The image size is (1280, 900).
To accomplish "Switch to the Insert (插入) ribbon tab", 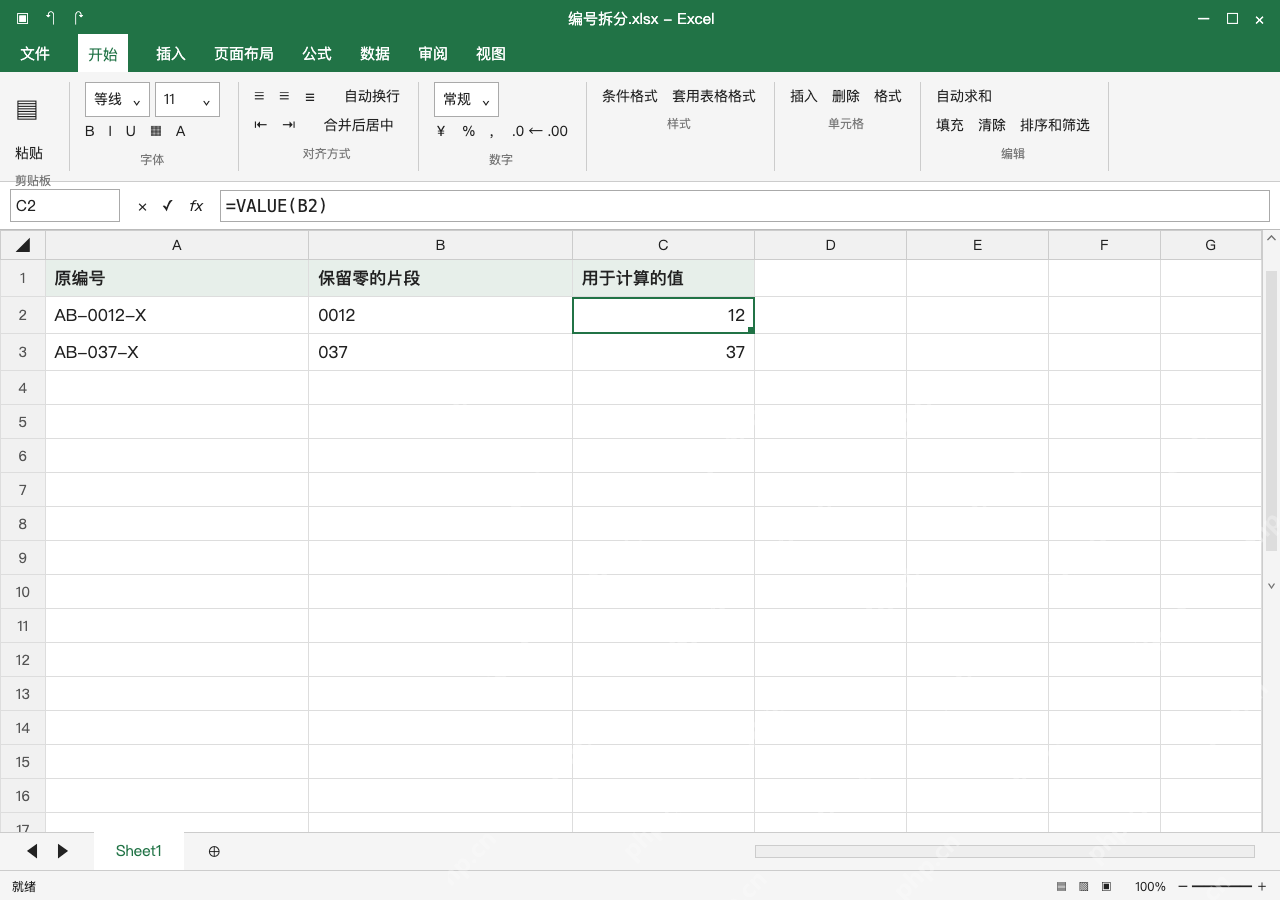I will [171, 54].
